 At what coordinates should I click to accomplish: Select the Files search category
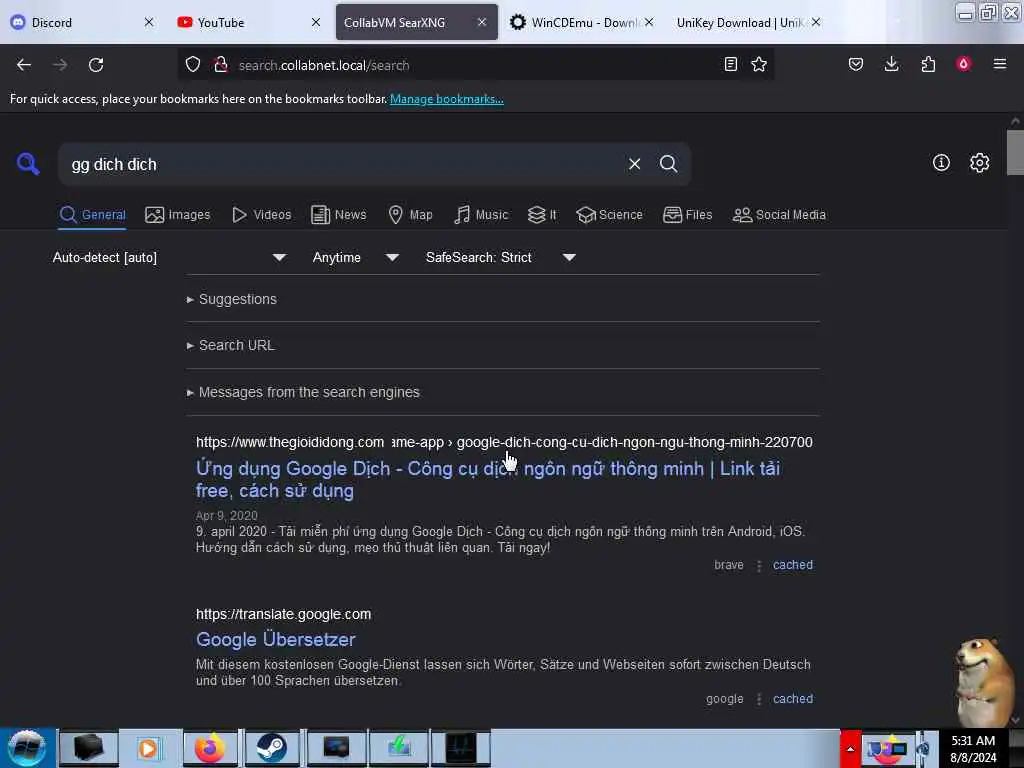pyautogui.click(x=687, y=215)
